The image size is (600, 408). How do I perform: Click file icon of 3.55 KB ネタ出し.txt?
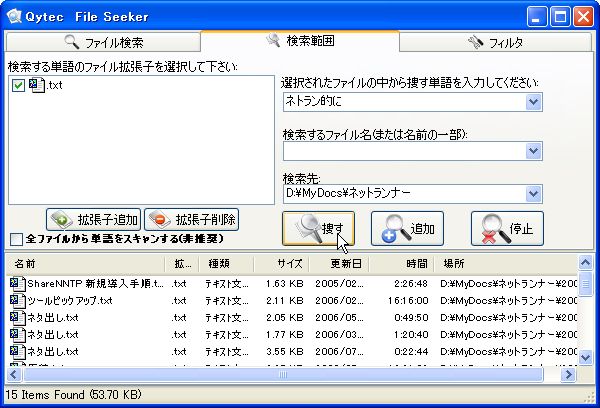click(17, 351)
